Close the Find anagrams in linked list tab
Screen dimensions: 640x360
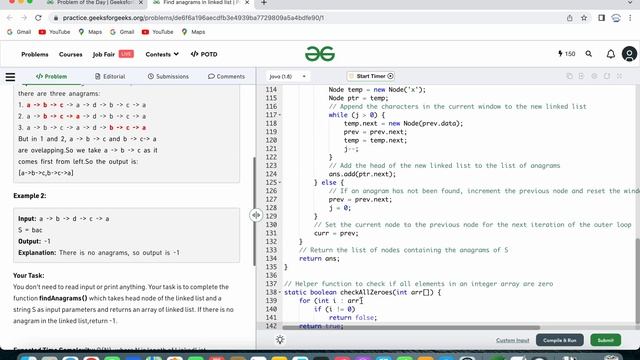tap(247, 3)
